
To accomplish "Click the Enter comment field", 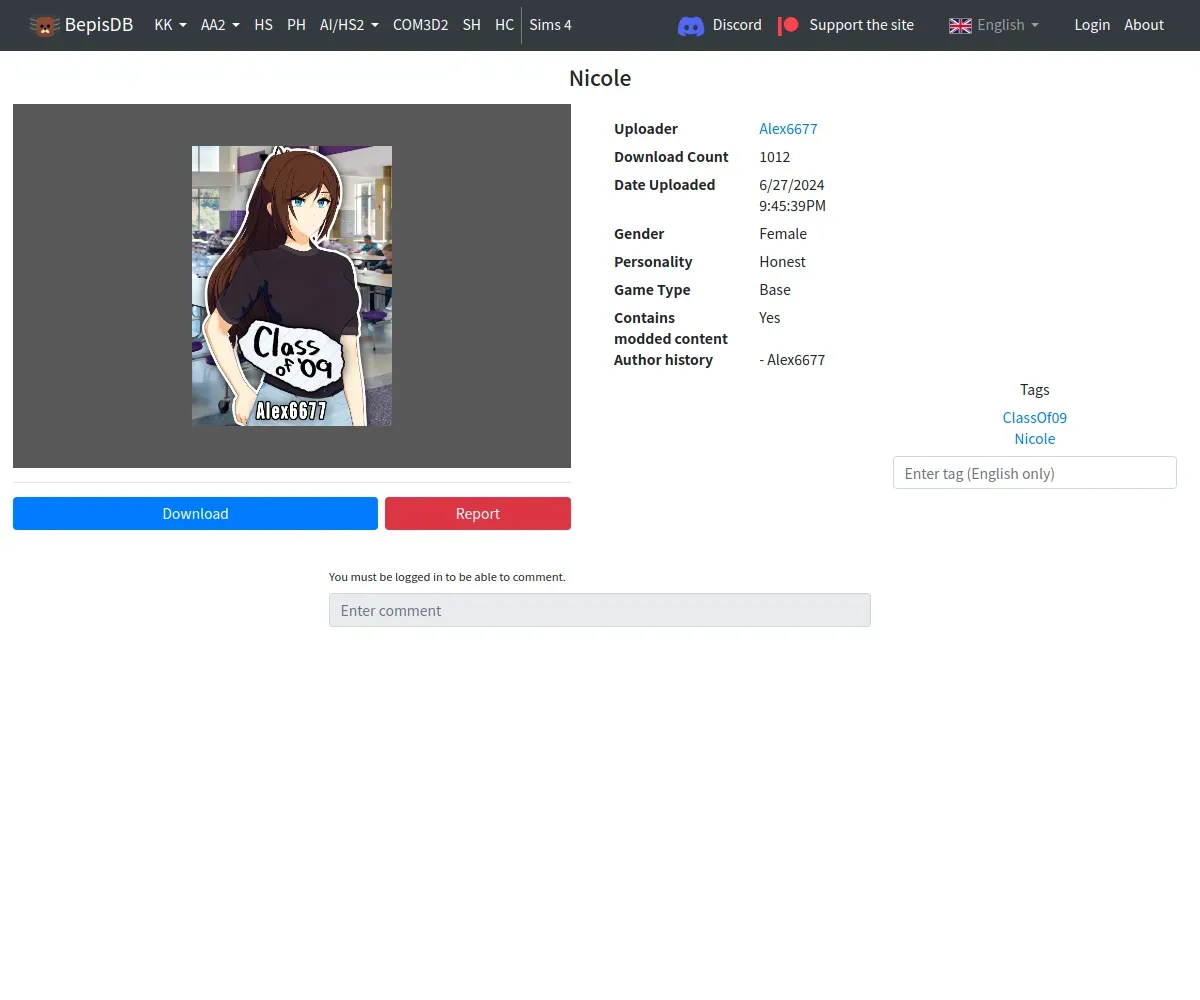I will pyautogui.click(x=600, y=610).
